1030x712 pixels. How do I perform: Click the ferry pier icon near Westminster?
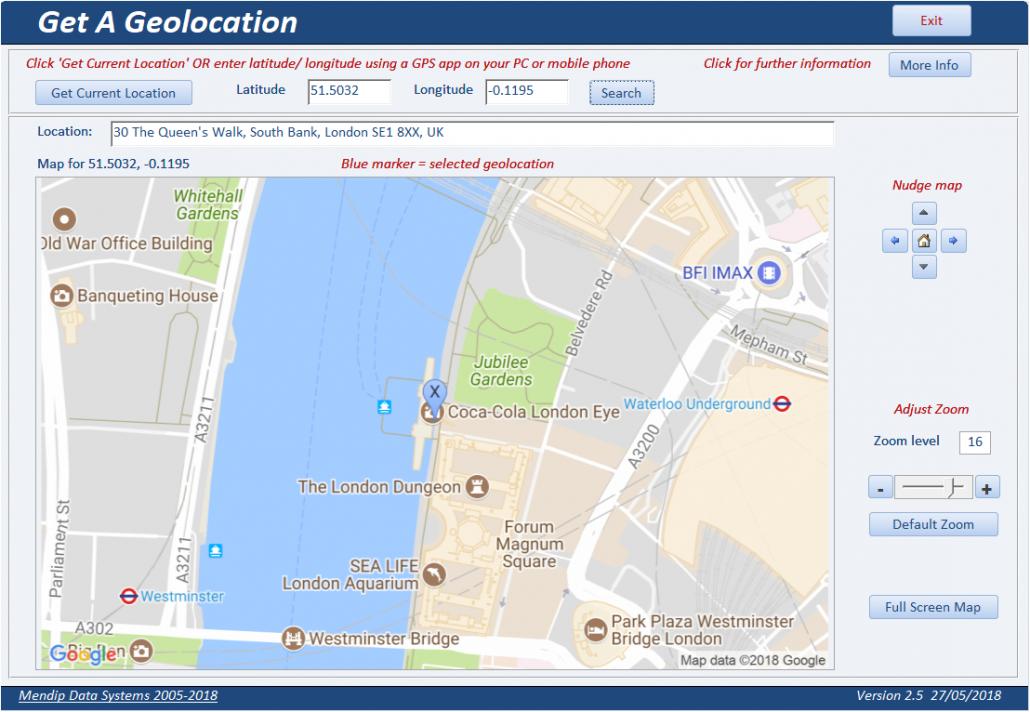pos(215,550)
